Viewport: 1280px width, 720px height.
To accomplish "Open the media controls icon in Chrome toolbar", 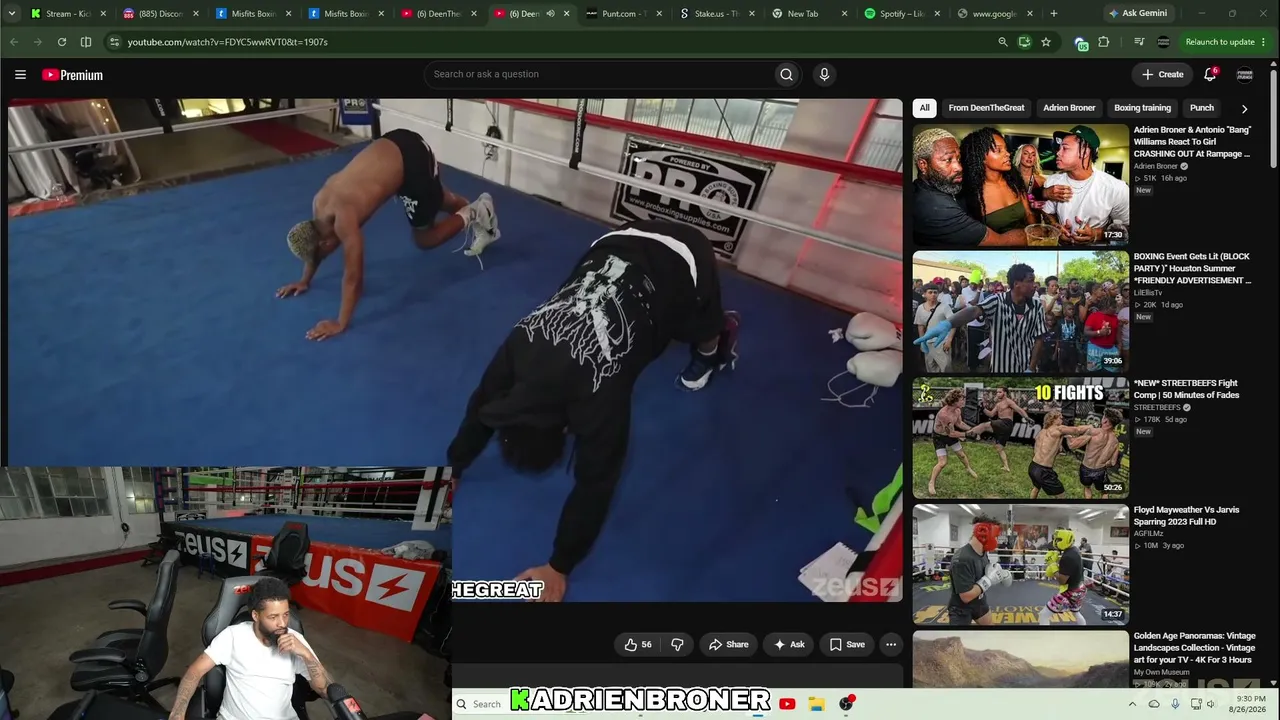I will coord(1139,42).
